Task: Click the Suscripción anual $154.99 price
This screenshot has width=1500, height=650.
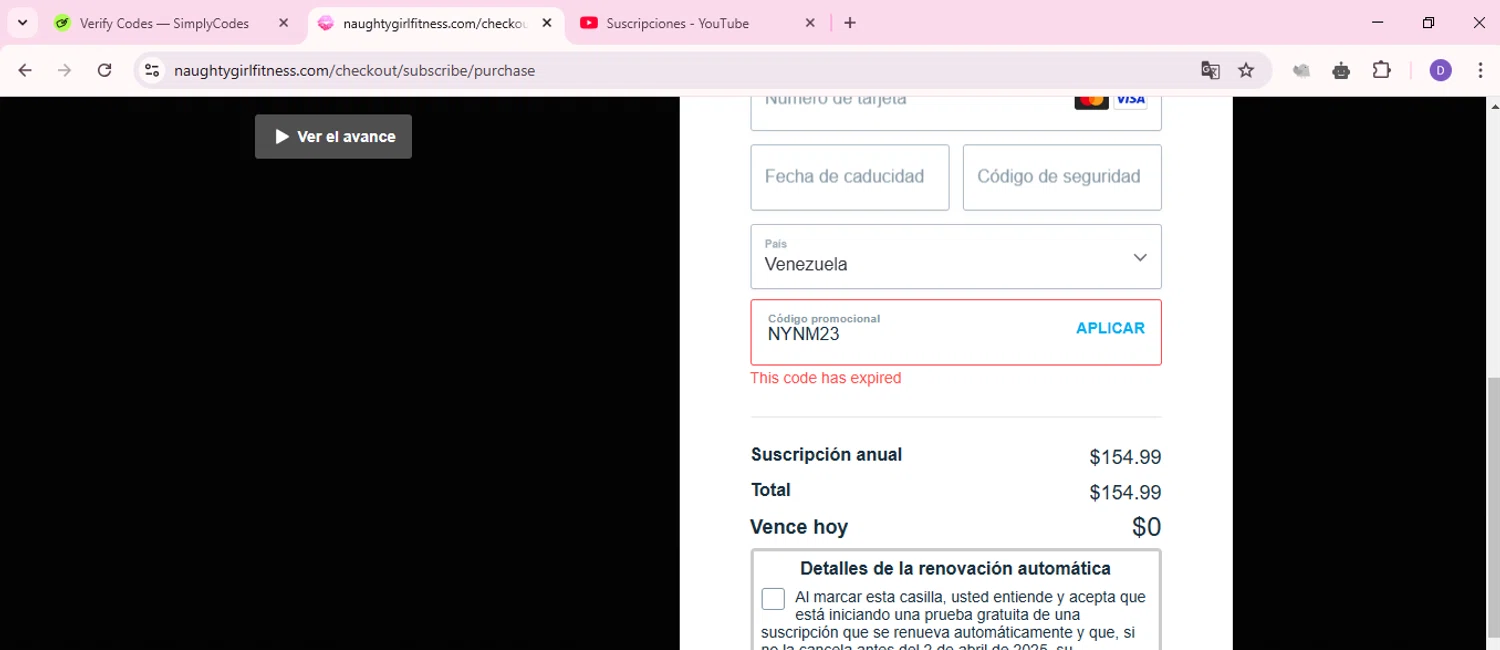Action: click(1125, 457)
